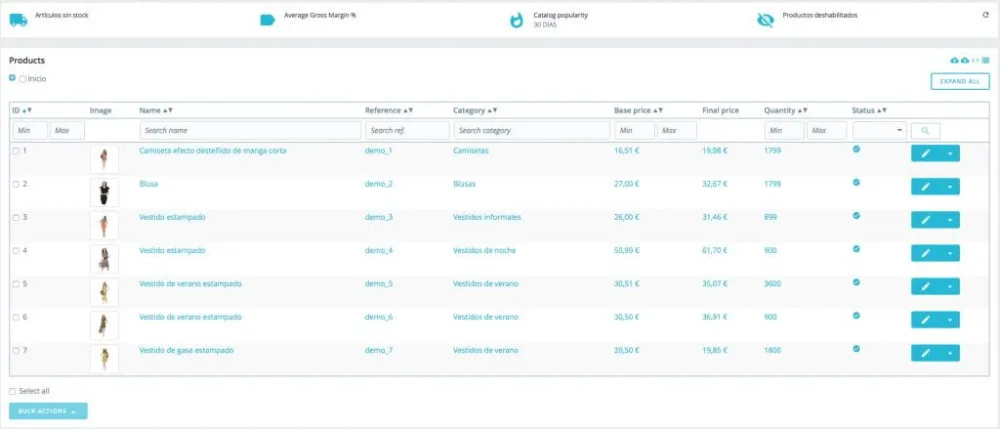Check the checkbox for product ID 5

pyautogui.click(x=16, y=284)
